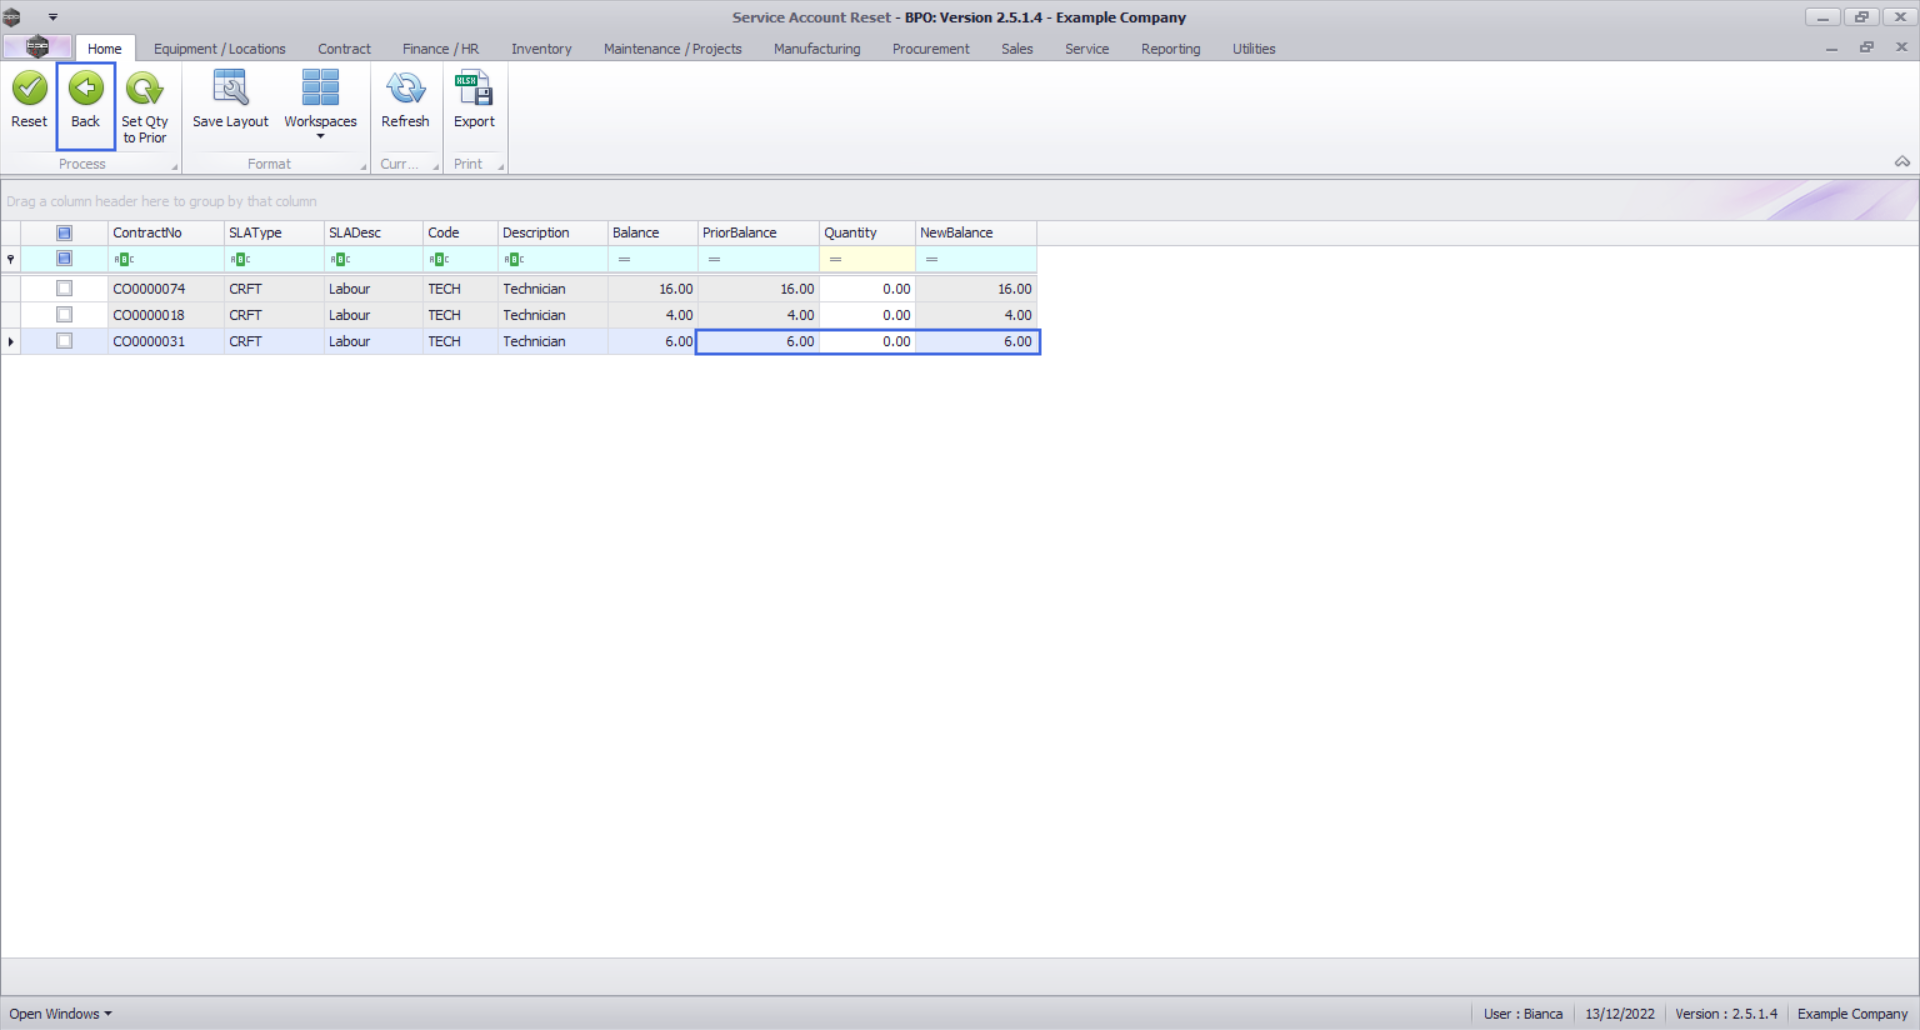Open the application logo menu
The image size is (1920, 1030).
[x=37, y=47]
